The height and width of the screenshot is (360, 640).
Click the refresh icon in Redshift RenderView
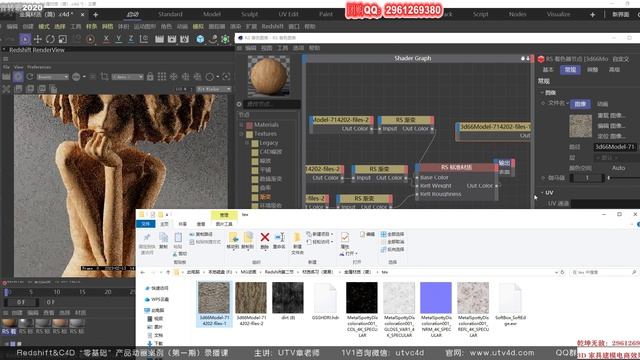click(30, 77)
